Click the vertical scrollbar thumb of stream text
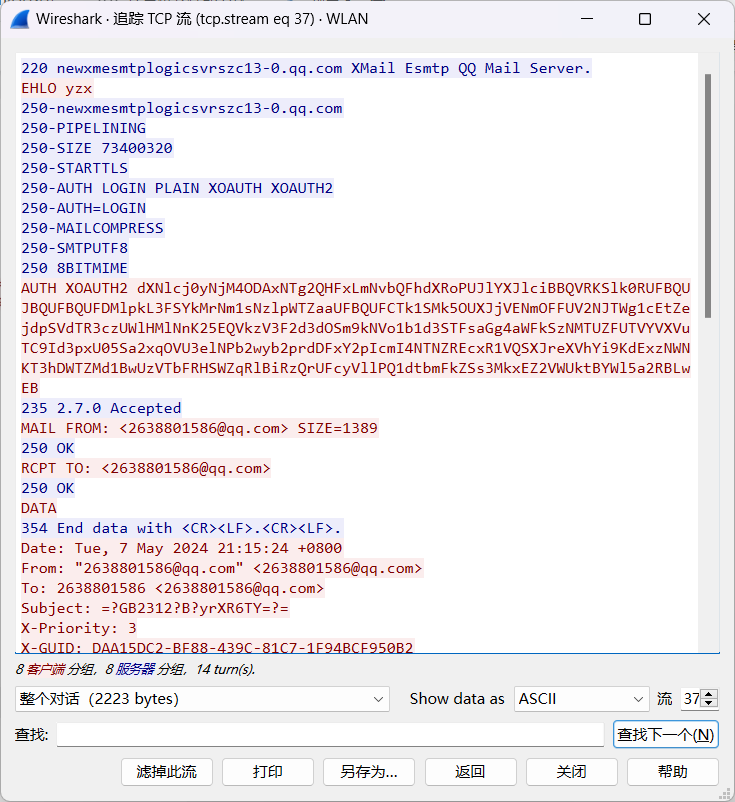Image resolution: width=735 pixels, height=802 pixels. coord(708,196)
